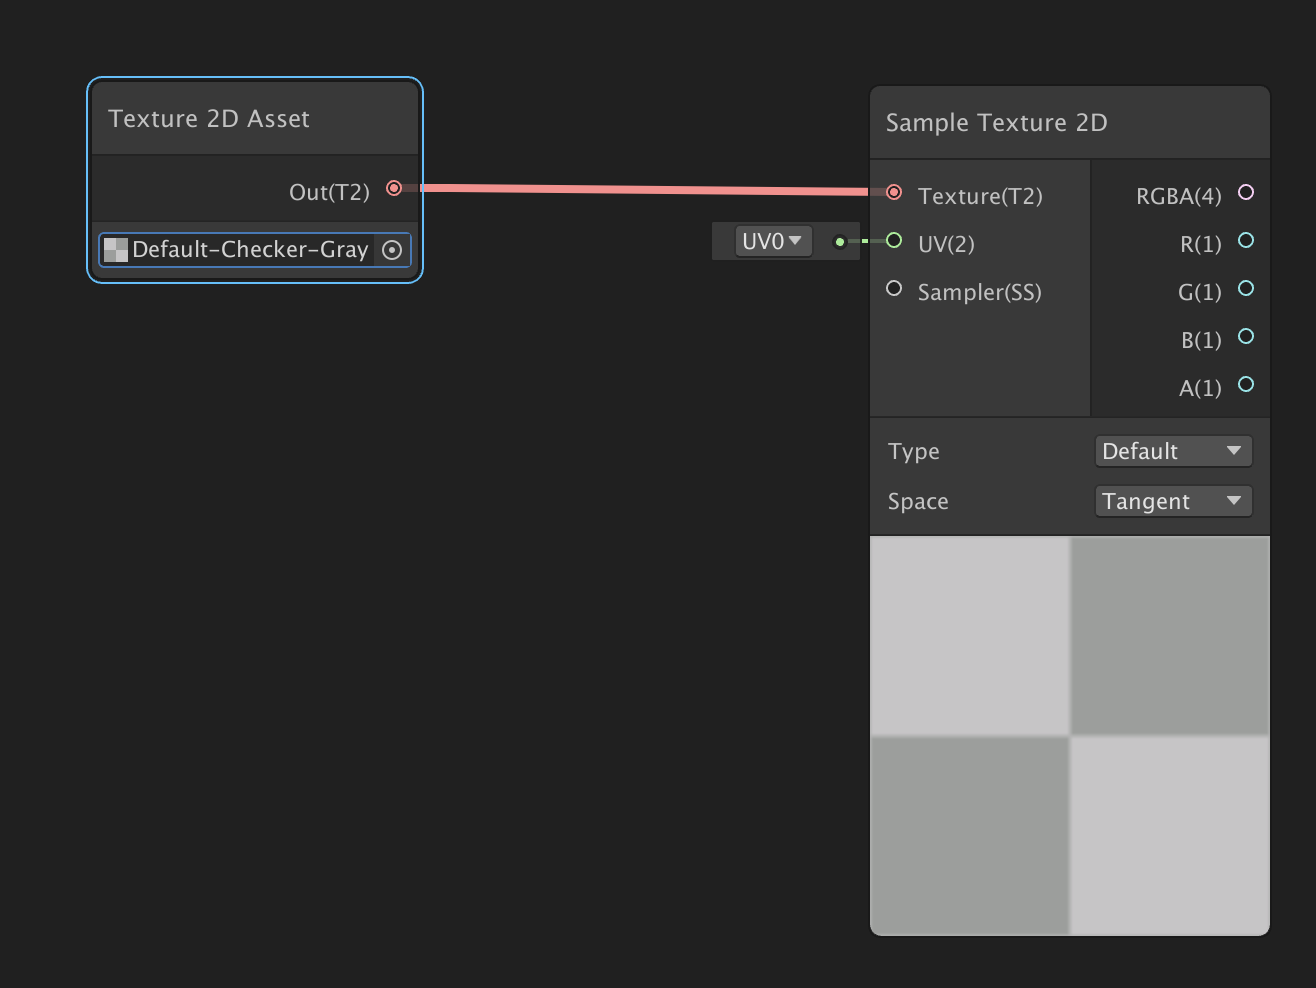
Task: Click the checker texture preview image
Action: coord(1069,736)
